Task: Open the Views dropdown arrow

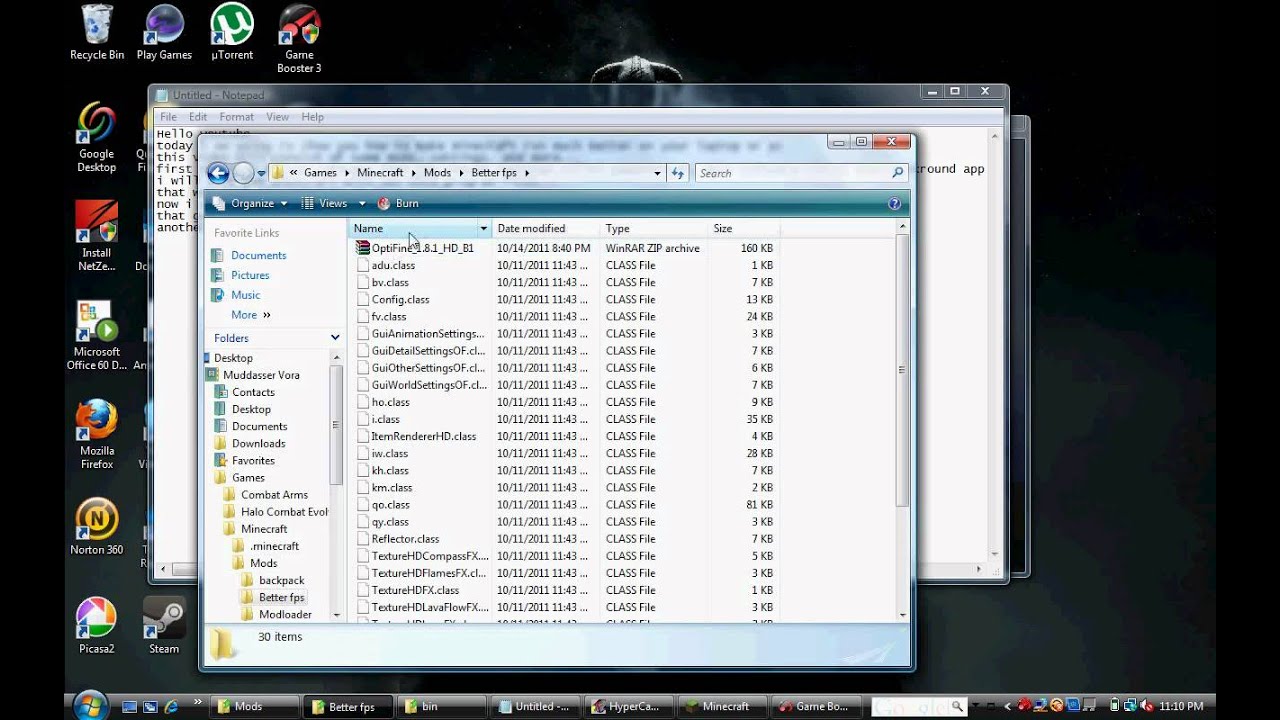Action: pyautogui.click(x=362, y=203)
